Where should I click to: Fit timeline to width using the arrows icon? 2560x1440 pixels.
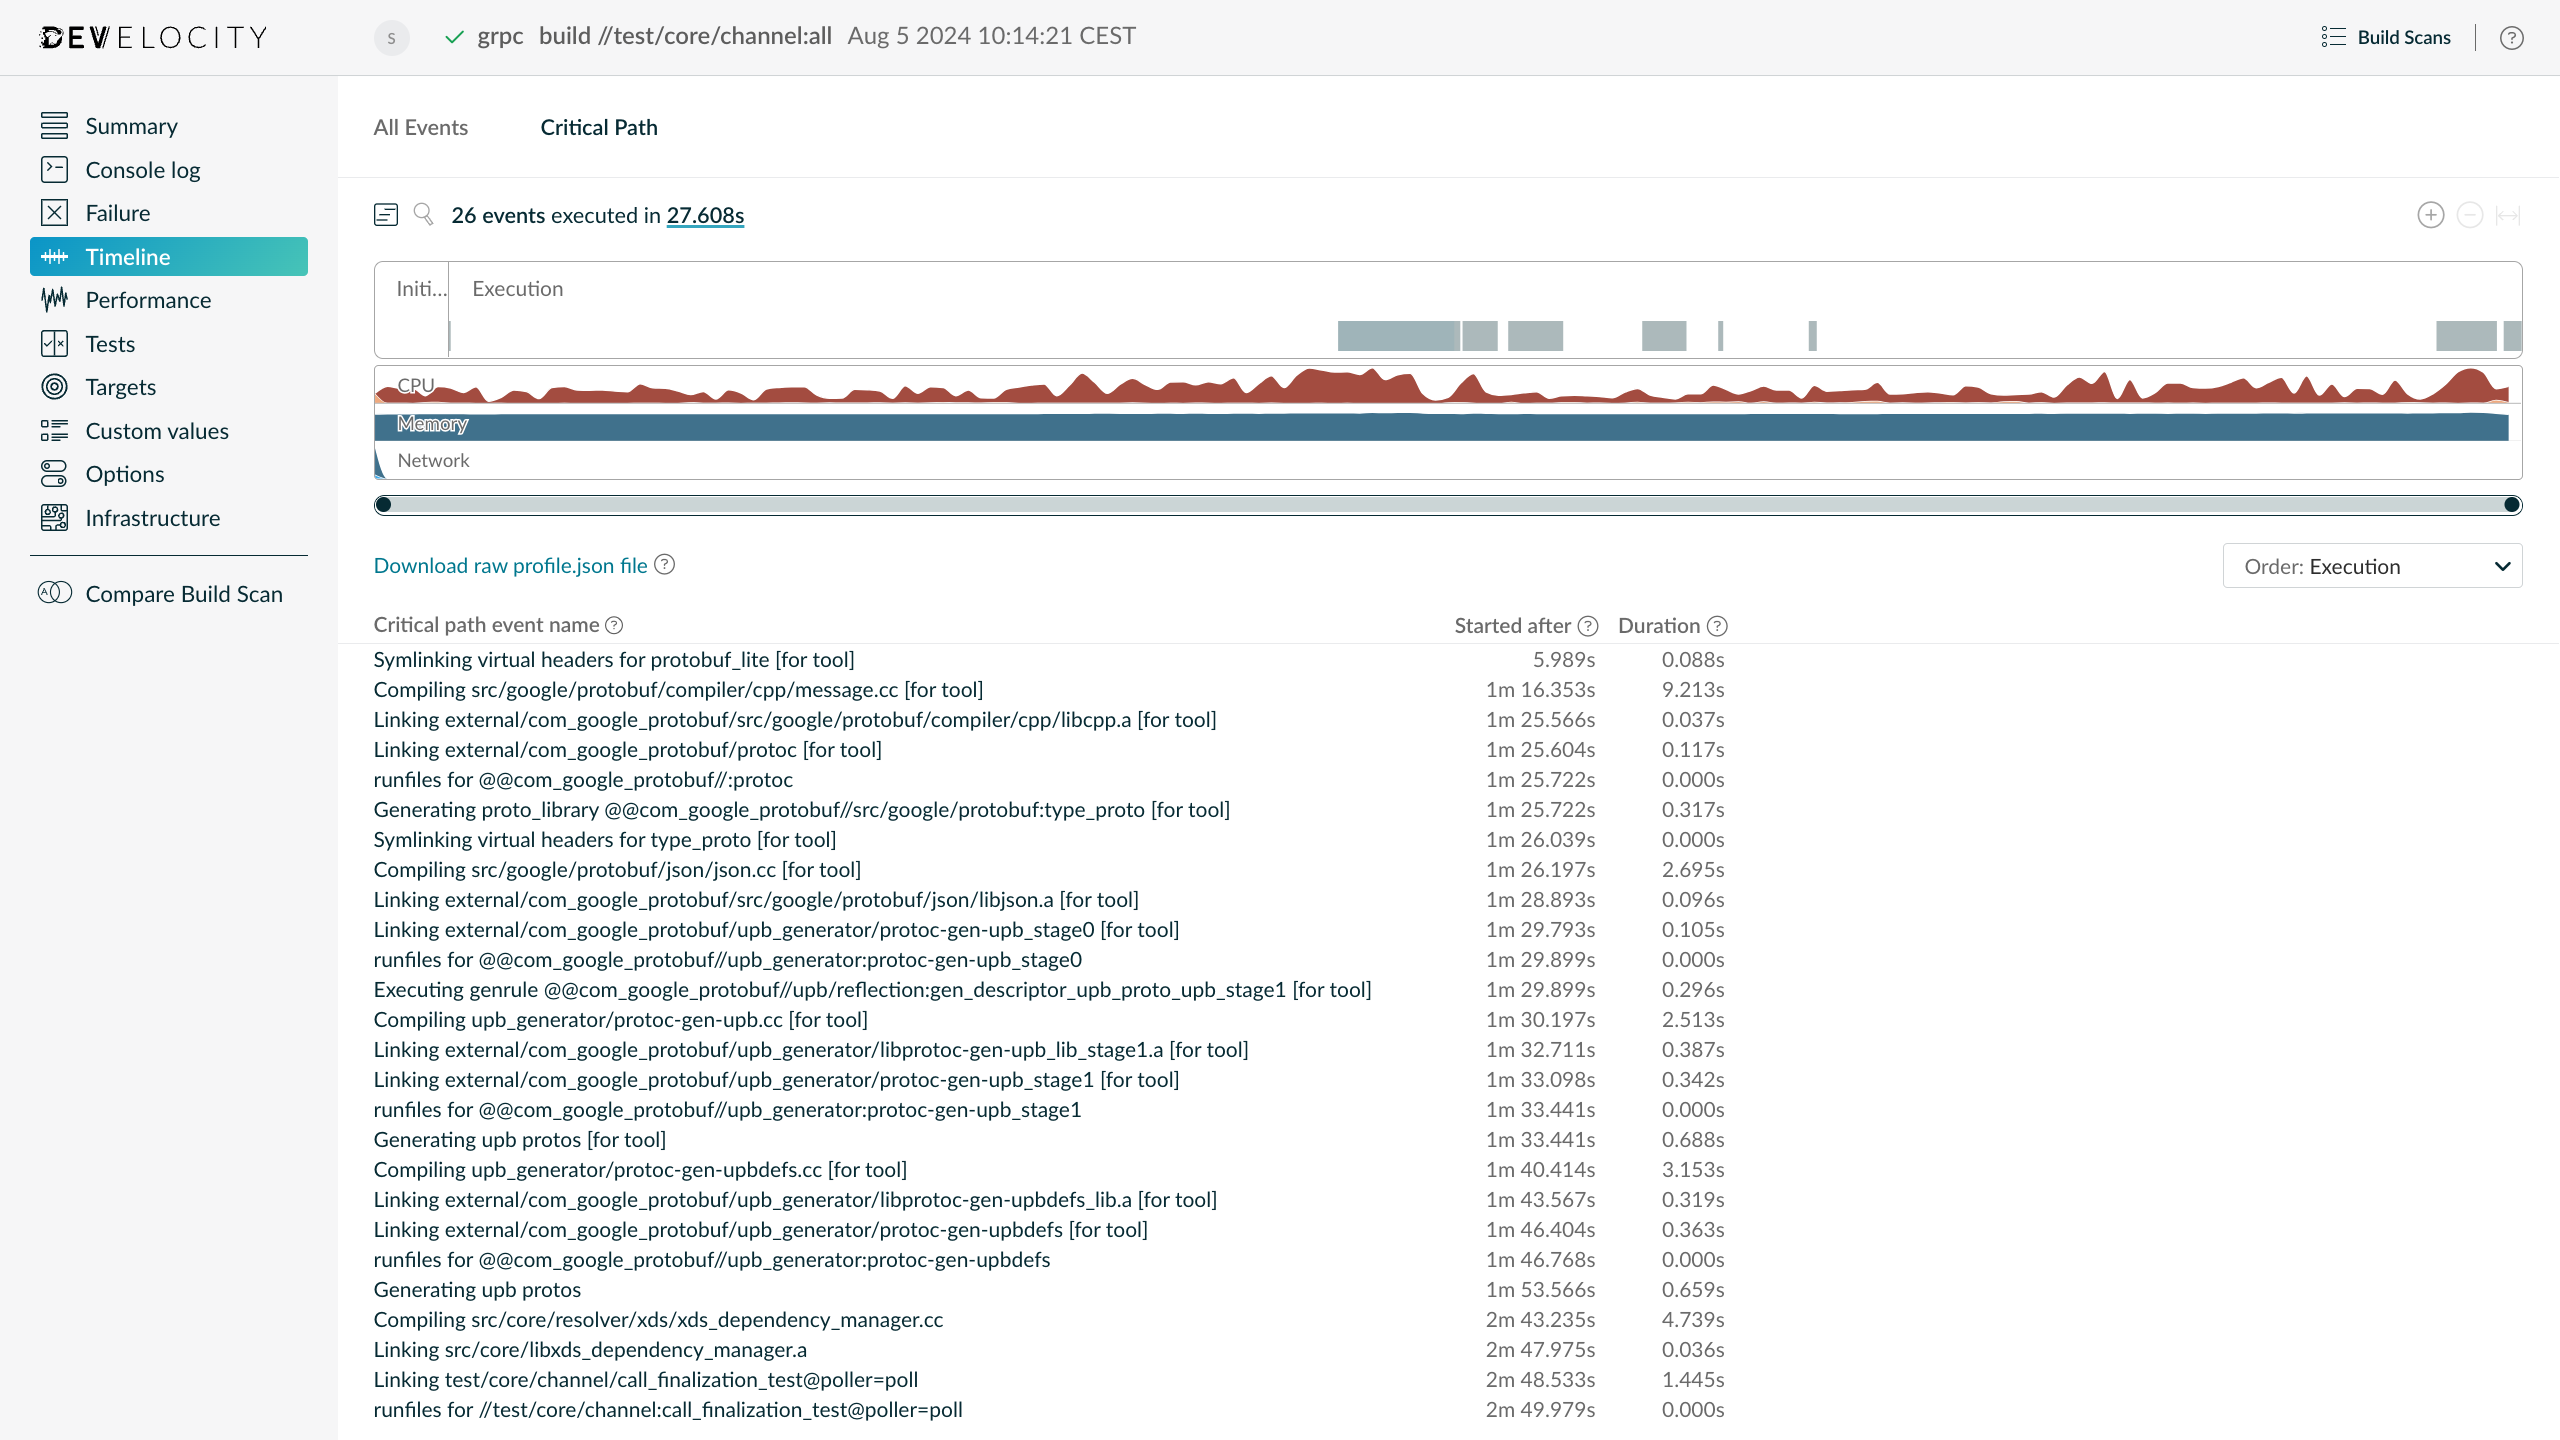point(2507,215)
